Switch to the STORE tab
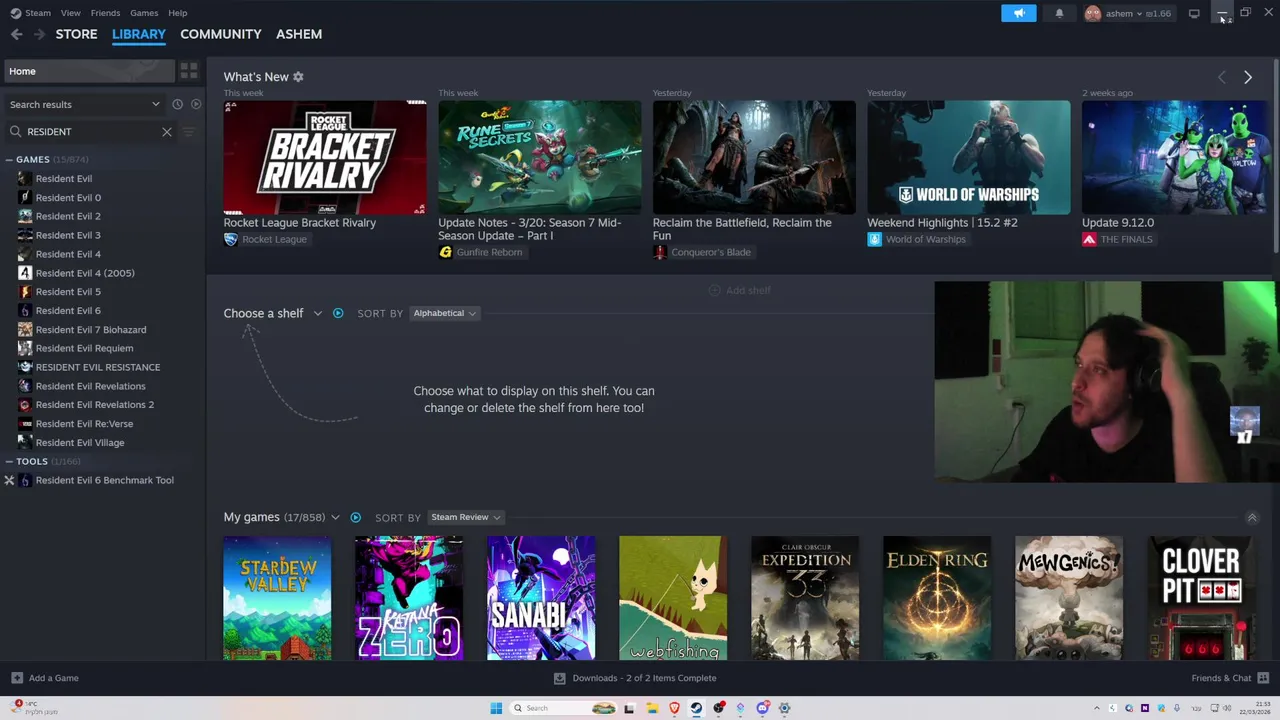The height and width of the screenshot is (720, 1280). point(76,34)
